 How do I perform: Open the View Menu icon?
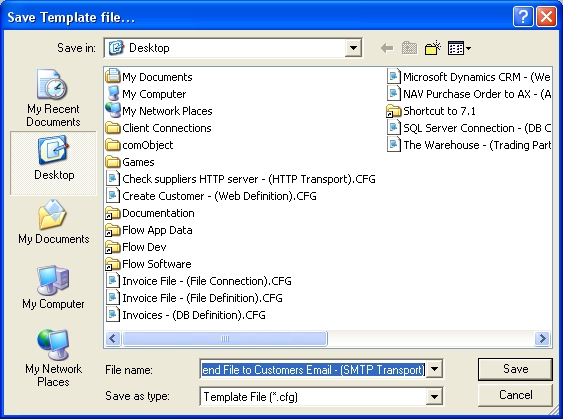pyautogui.click(x=459, y=48)
